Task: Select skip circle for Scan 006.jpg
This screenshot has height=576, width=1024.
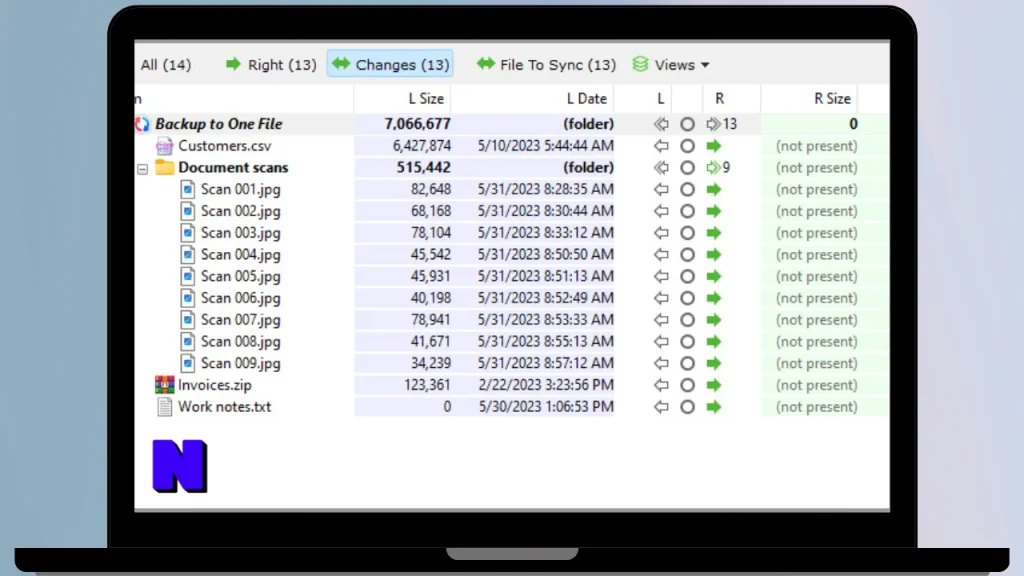Action: pos(687,298)
